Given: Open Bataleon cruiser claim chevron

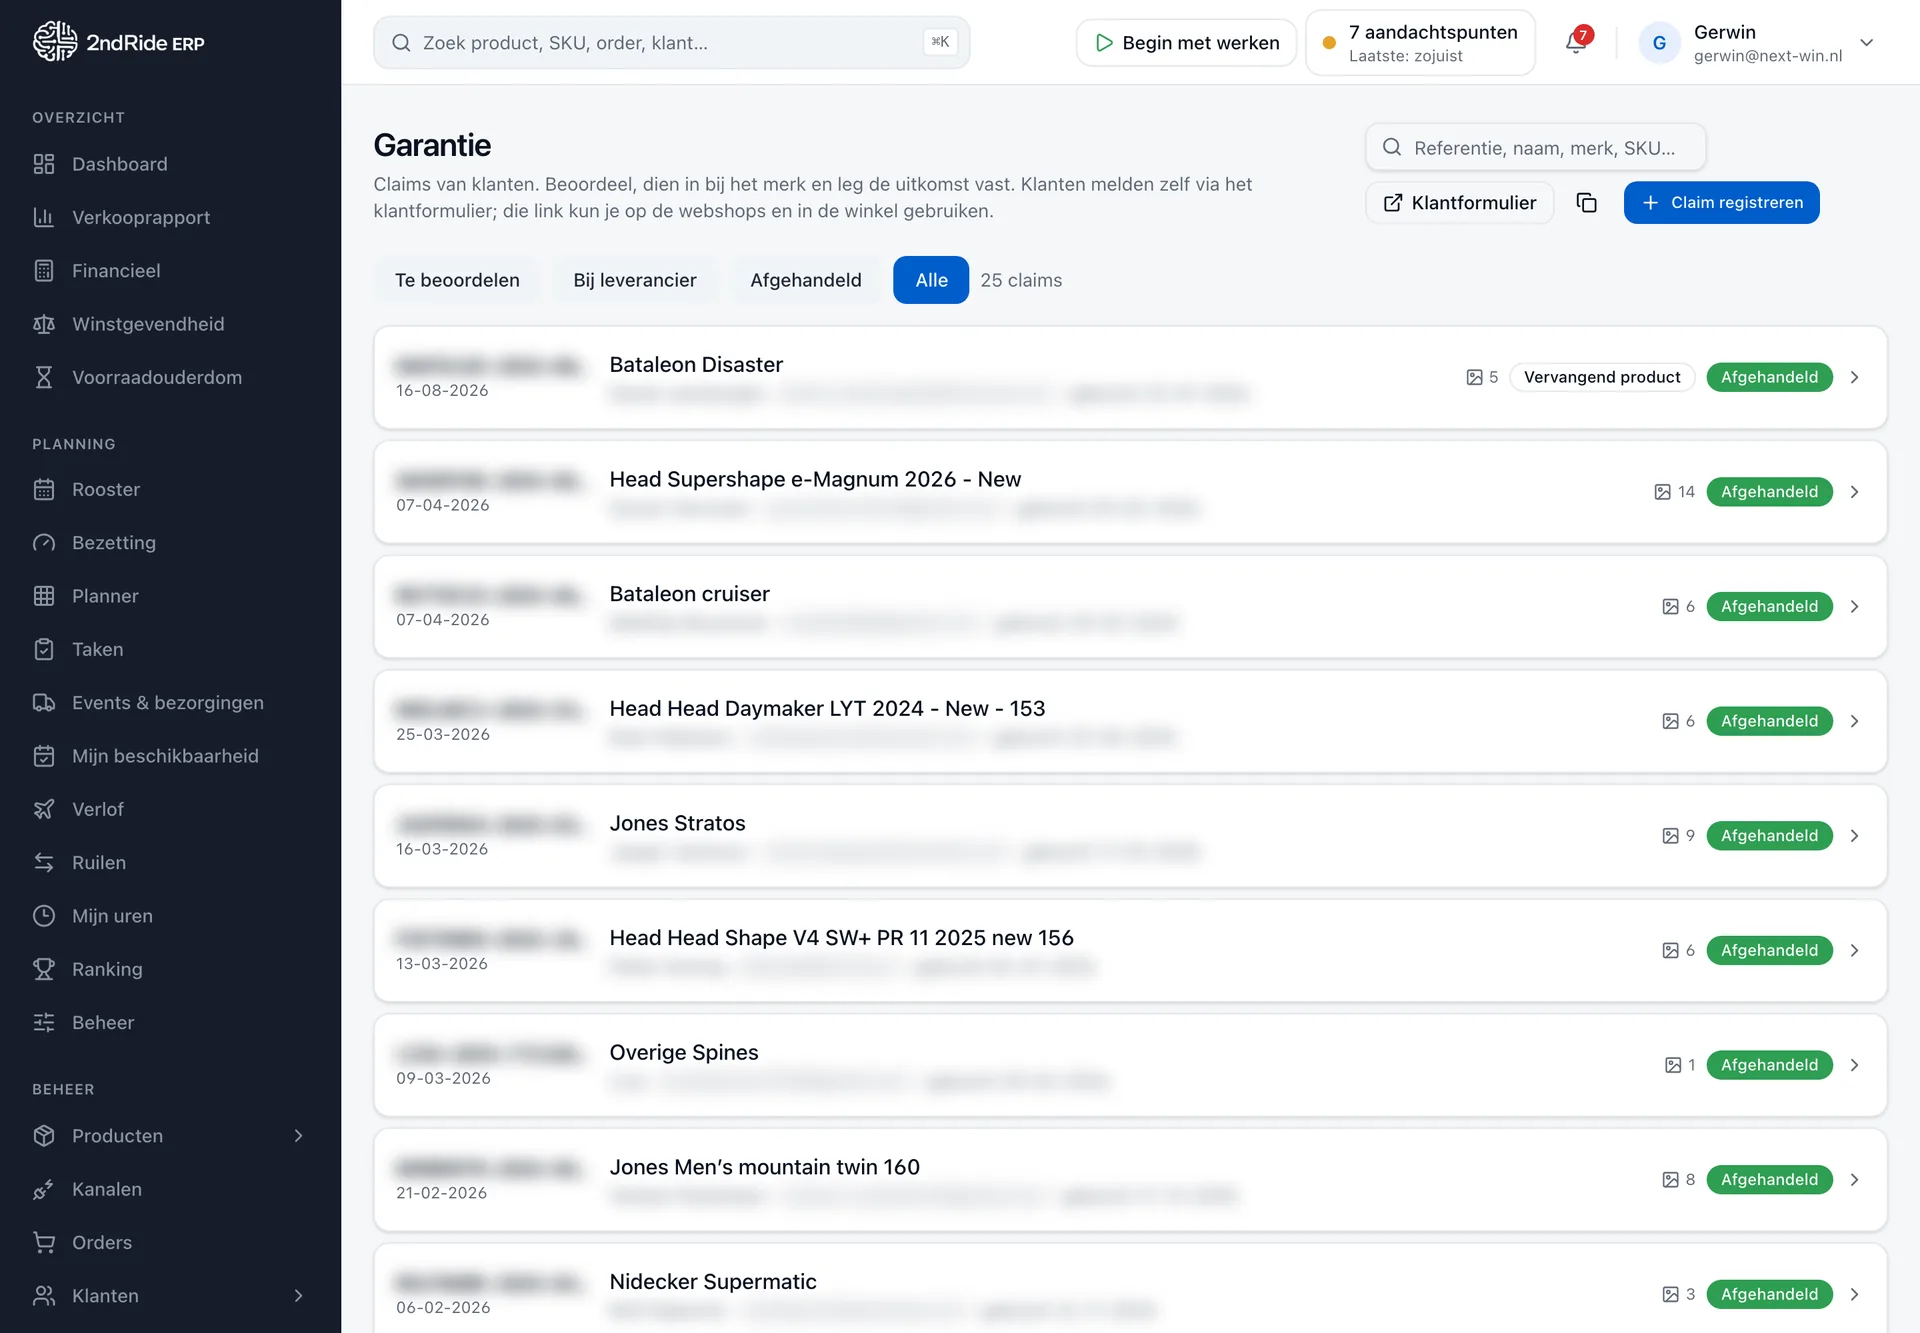Looking at the screenshot, I should coord(1855,607).
